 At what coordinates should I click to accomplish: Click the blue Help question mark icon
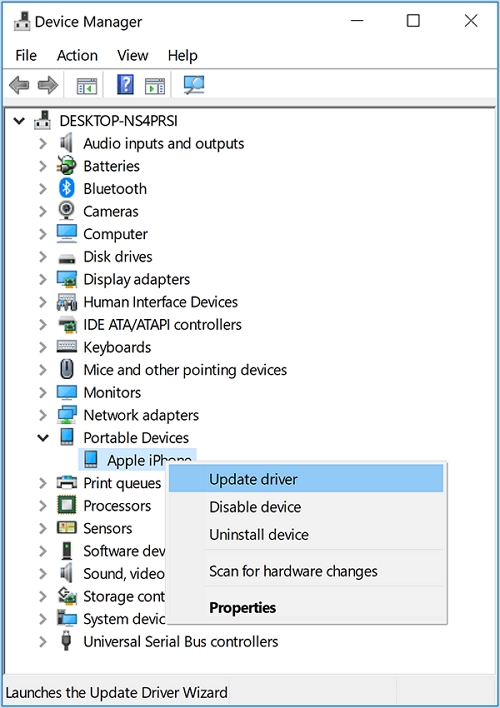126,84
